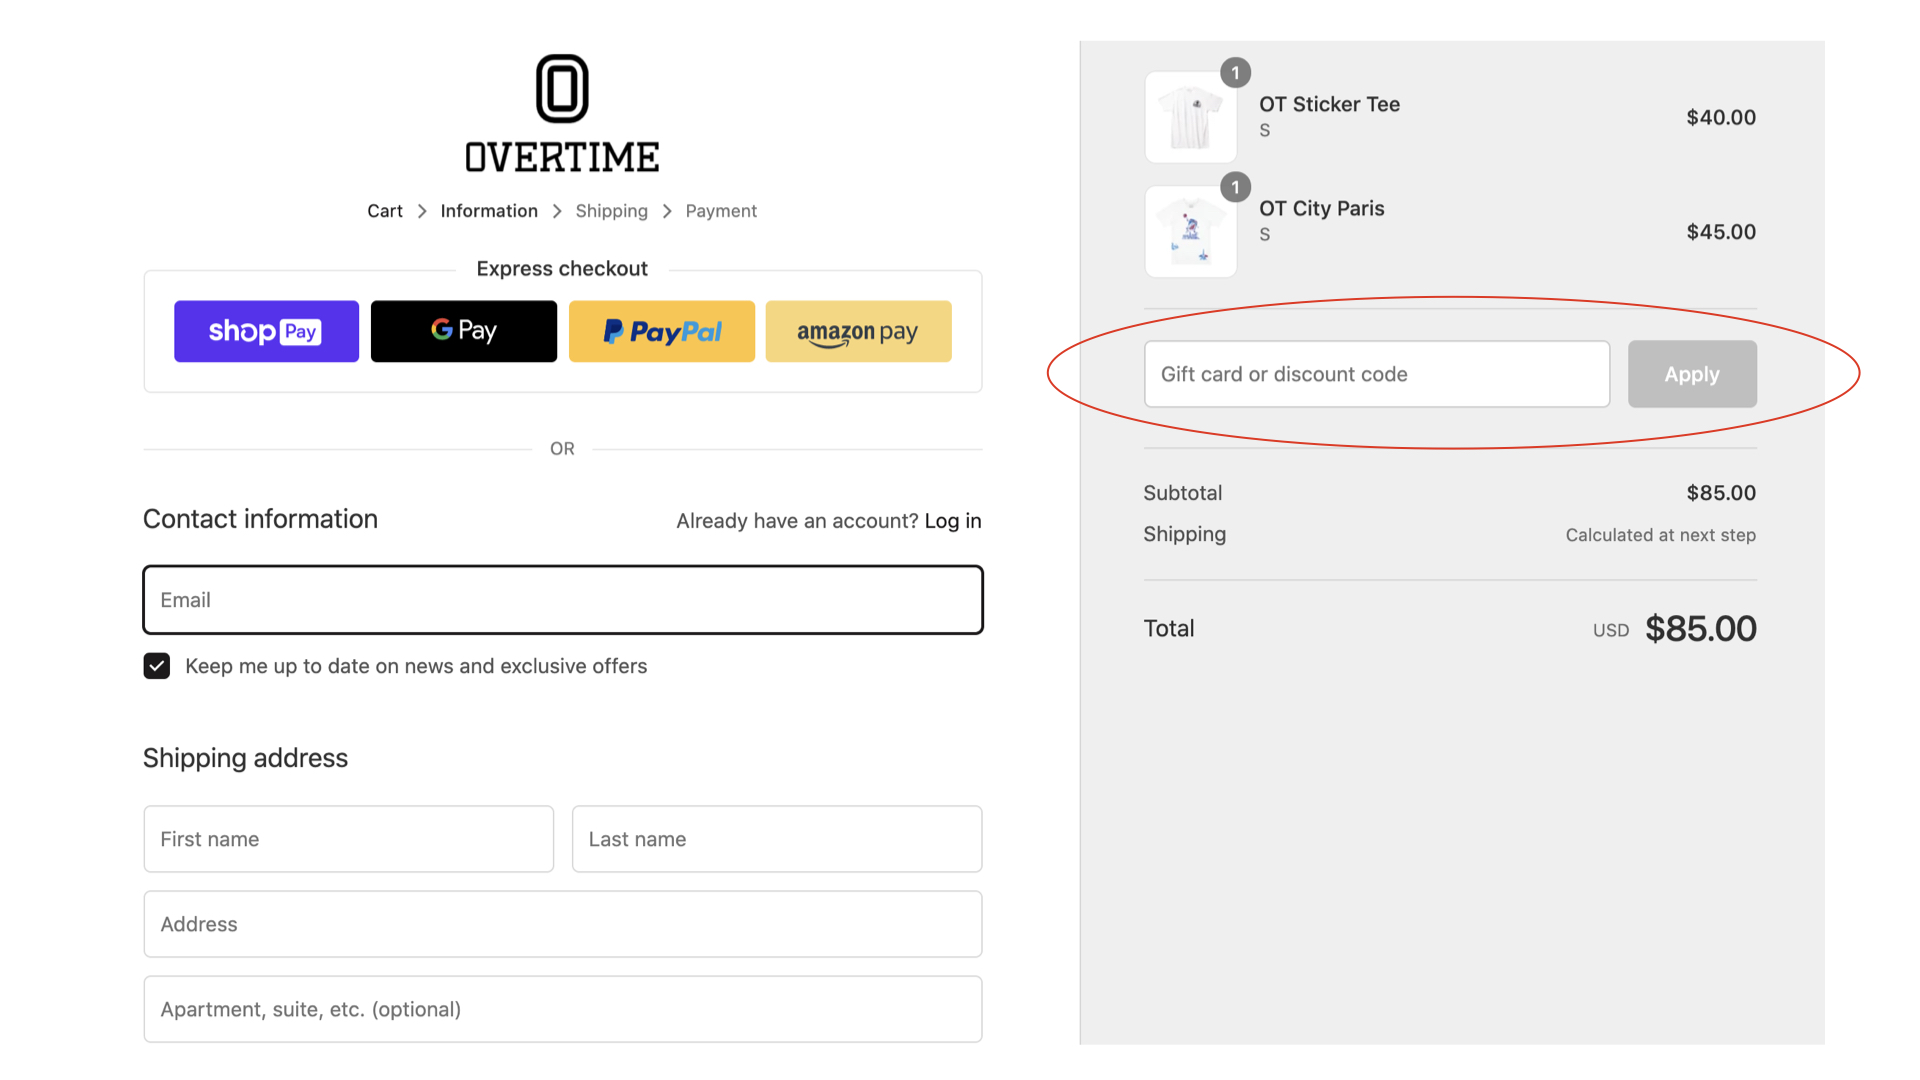The image size is (1920, 1080).
Task: Focus the gift card or discount code field
Action: click(x=1376, y=374)
